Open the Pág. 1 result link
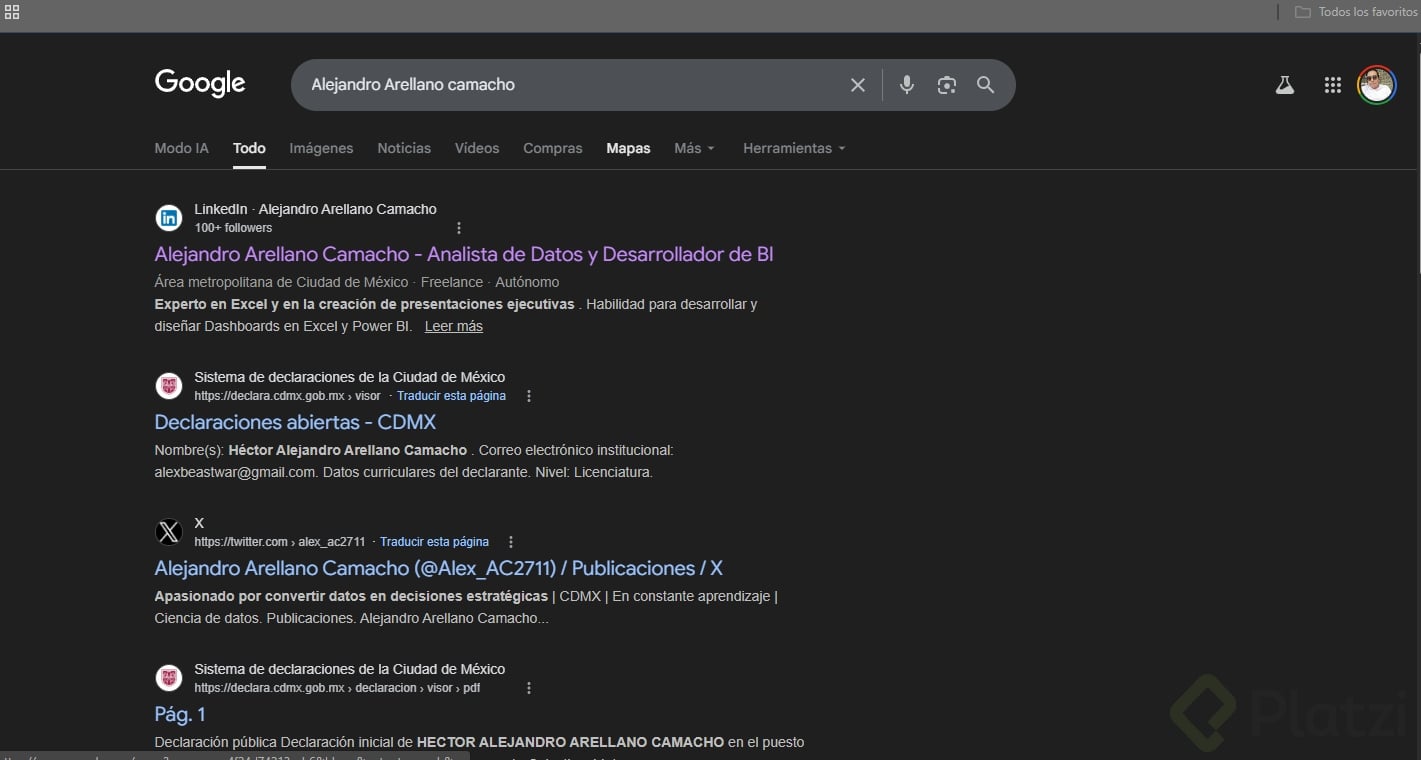Screen dimensions: 1421x760 click(x=180, y=714)
